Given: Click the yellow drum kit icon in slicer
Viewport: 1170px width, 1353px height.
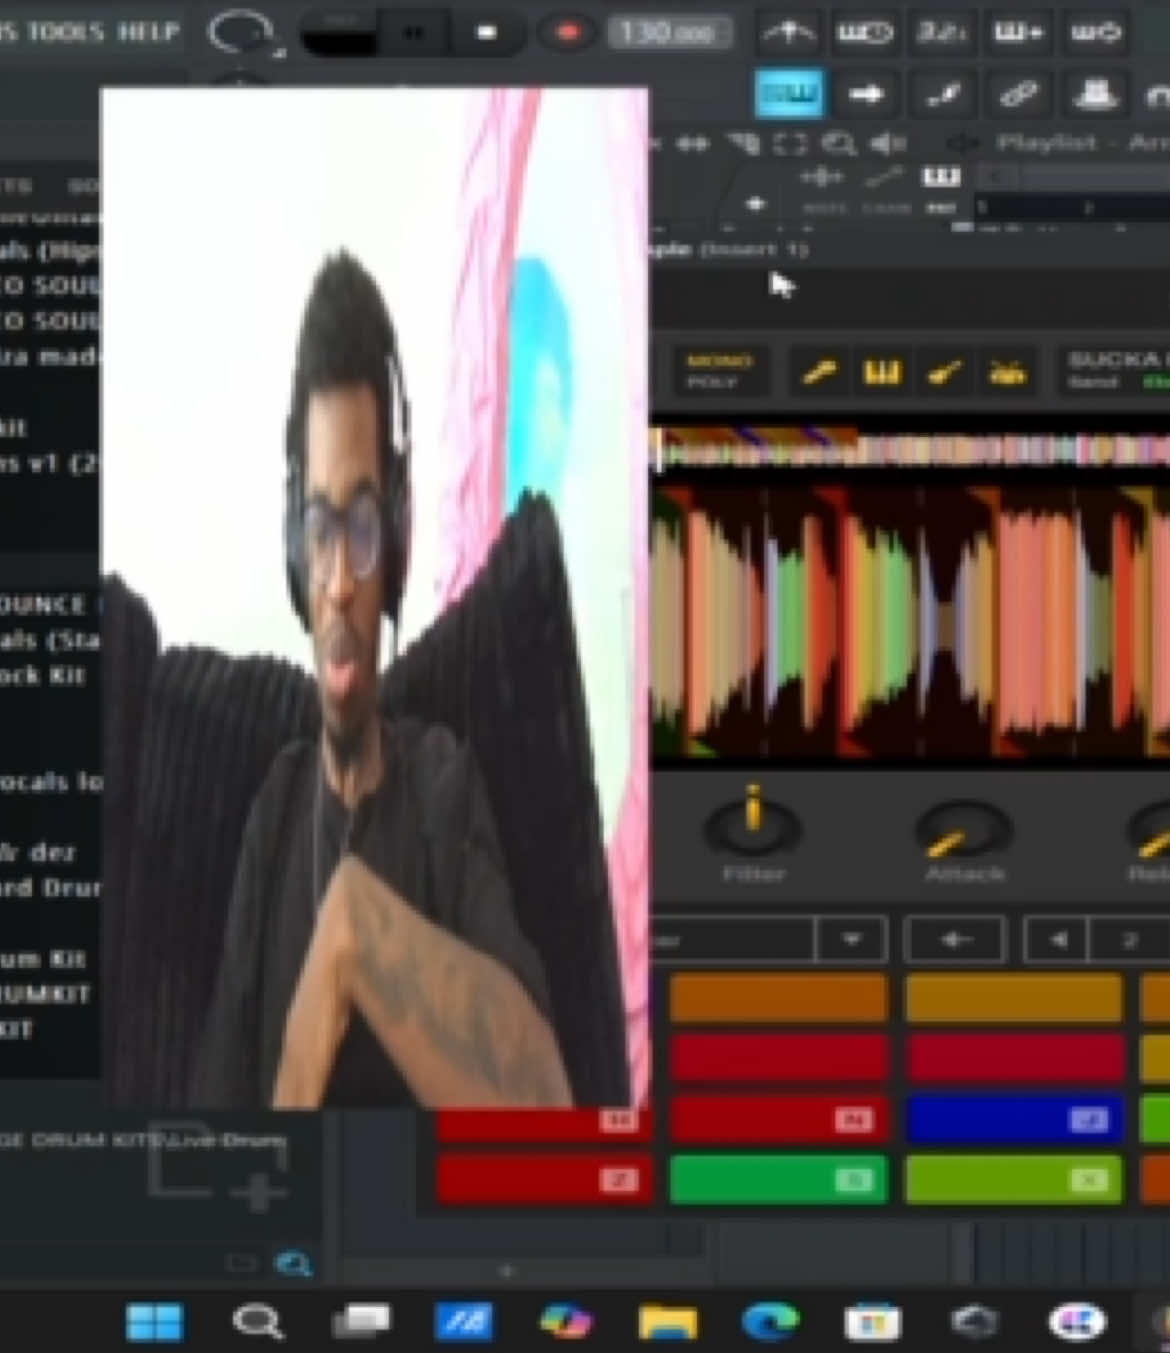Looking at the screenshot, I should [x=1006, y=373].
